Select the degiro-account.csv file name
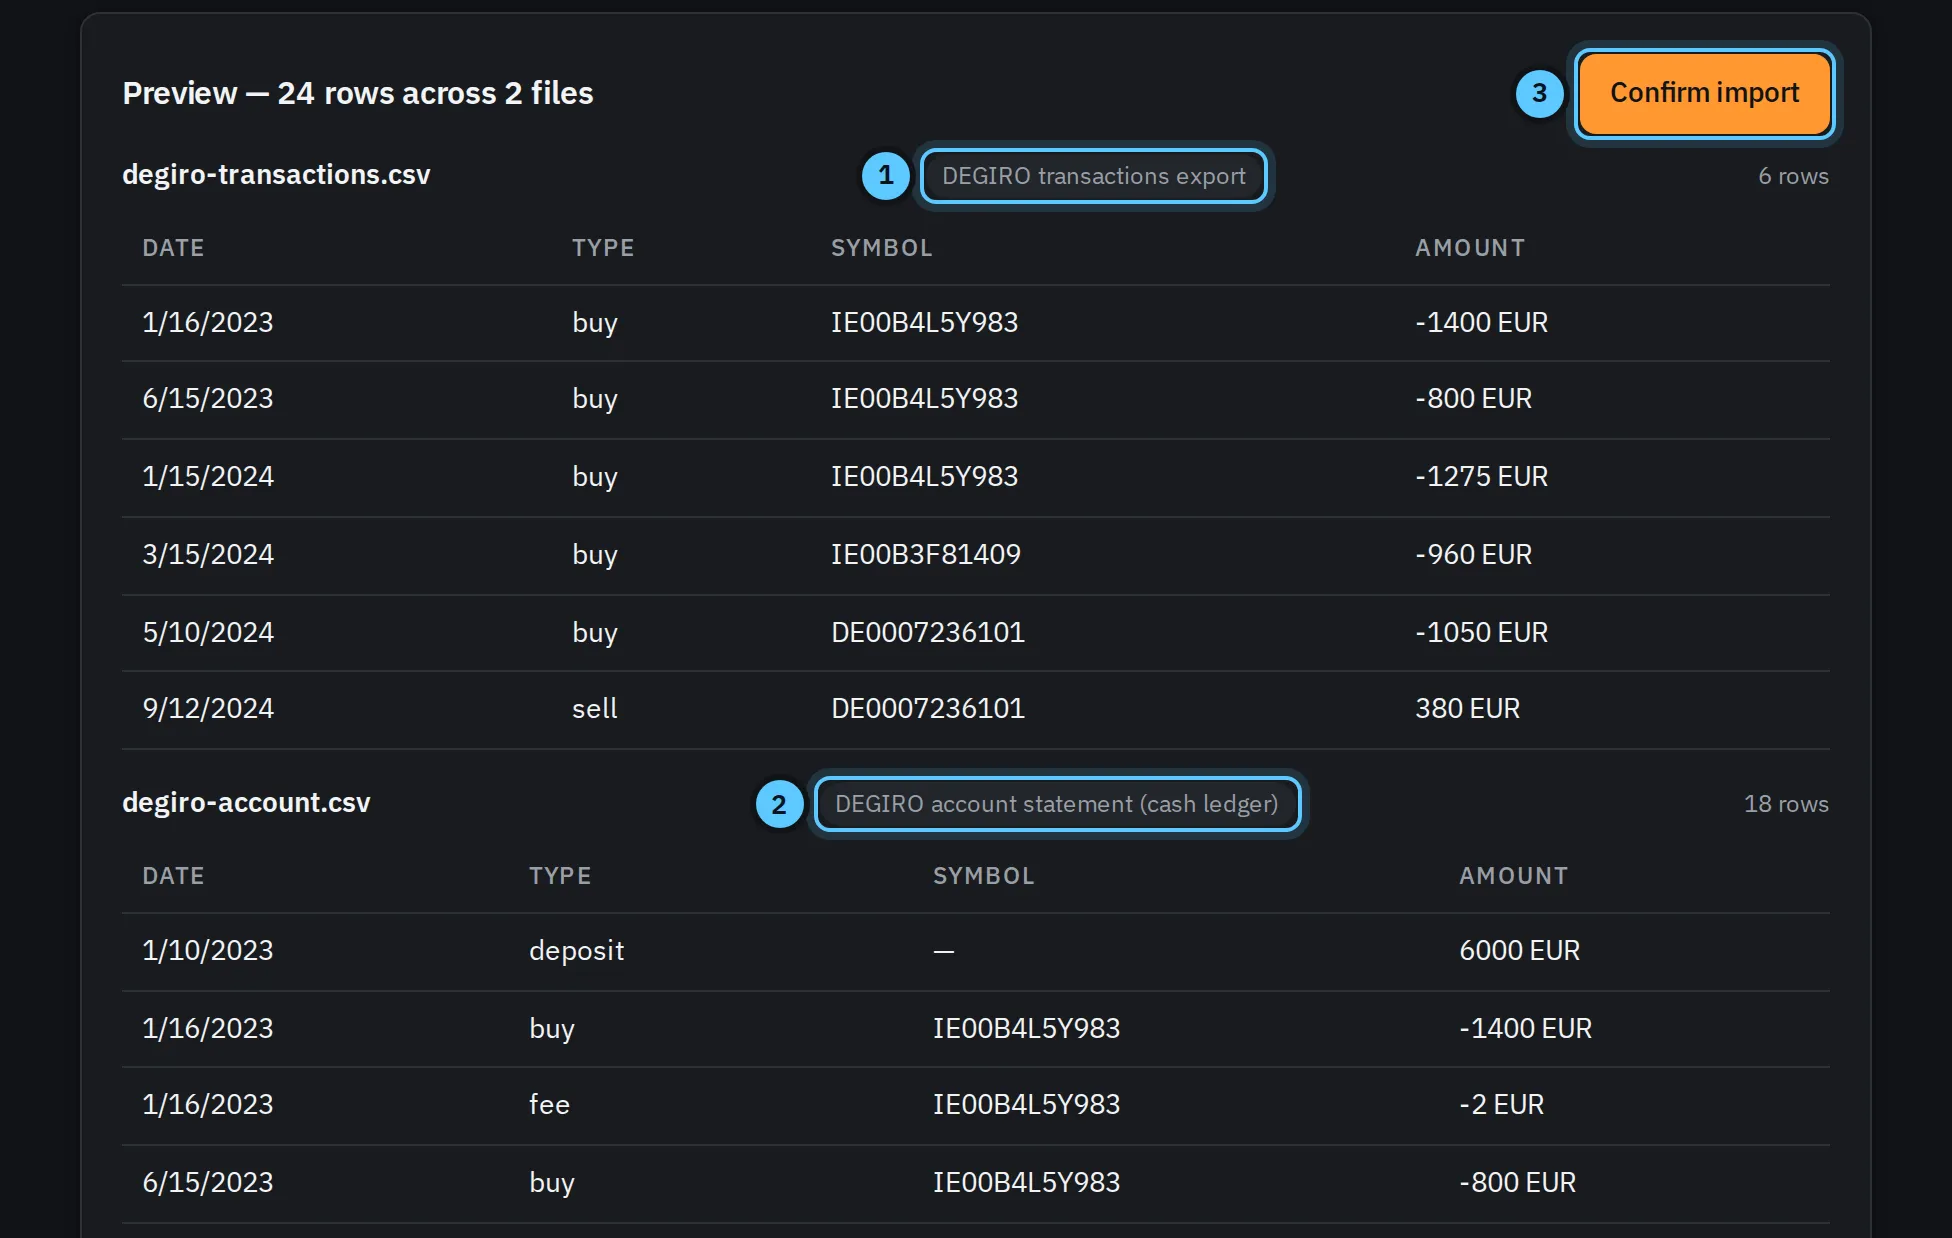Image resolution: width=1952 pixels, height=1238 pixels. click(x=246, y=803)
